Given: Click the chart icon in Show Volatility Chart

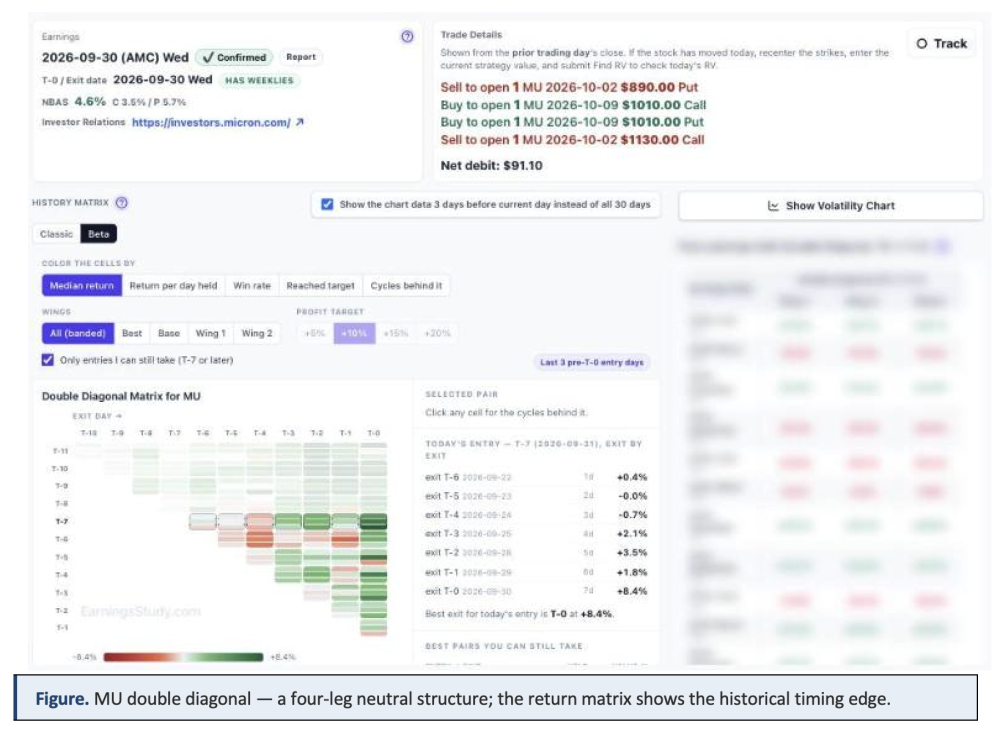Looking at the screenshot, I should [x=773, y=205].
